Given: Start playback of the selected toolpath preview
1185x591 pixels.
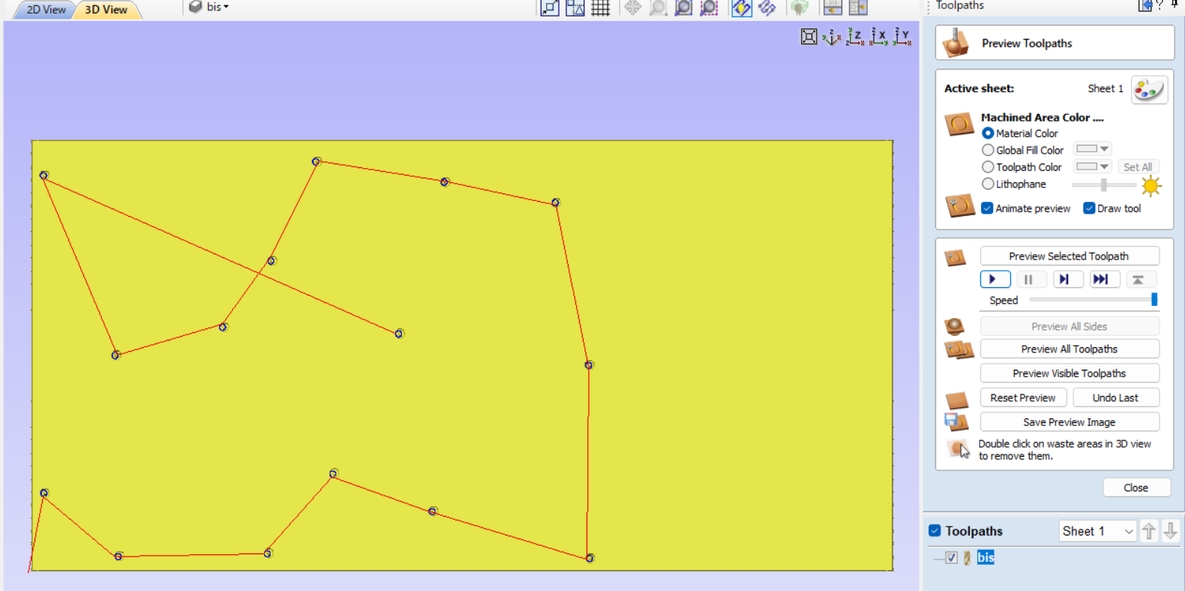Looking at the screenshot, I should tap(993, 279).
